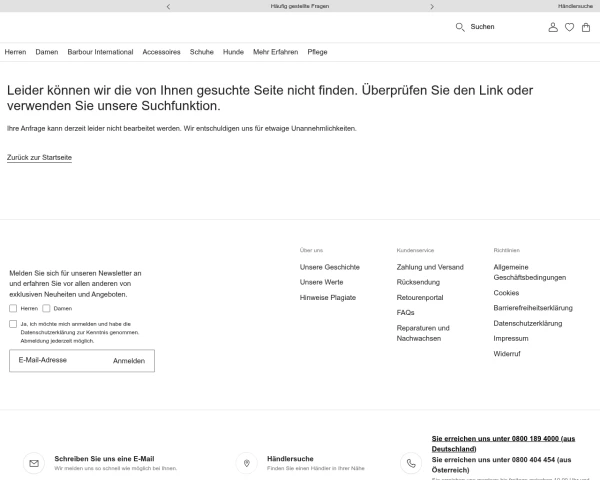Open the Accessoires menu
Viewport: 600px width, 480px height.
161,52
